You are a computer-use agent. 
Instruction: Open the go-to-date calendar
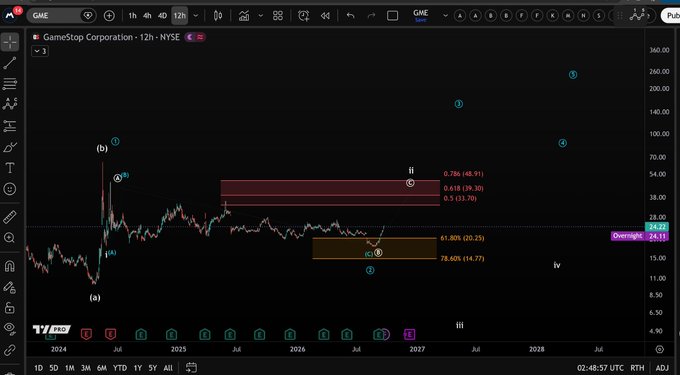point(191,368)
